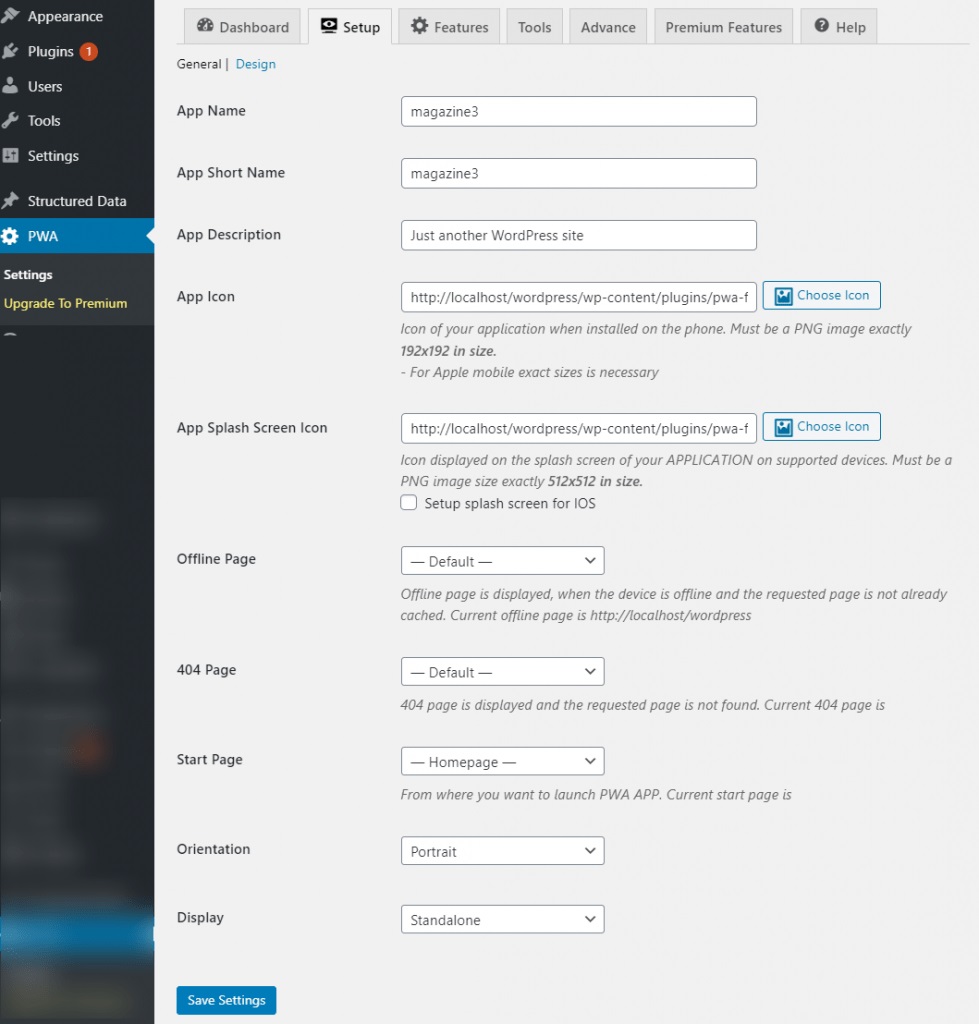Image resolution: width=979 pixels, height=1024 pixels.
Task: Click into the App Description text field
Action: 578,235
